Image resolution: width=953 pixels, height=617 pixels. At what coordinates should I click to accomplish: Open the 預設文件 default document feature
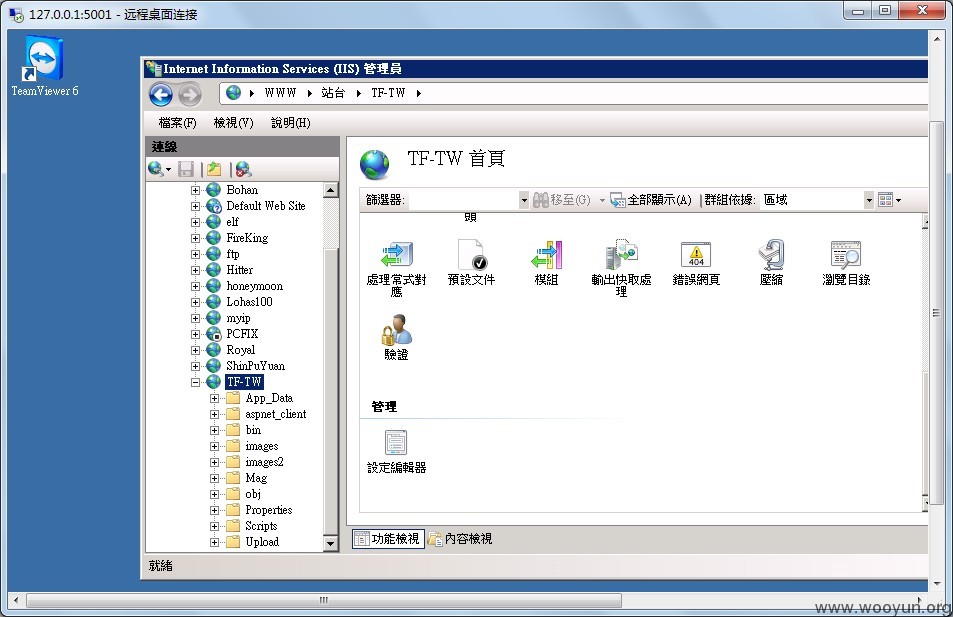coord(471,263)
